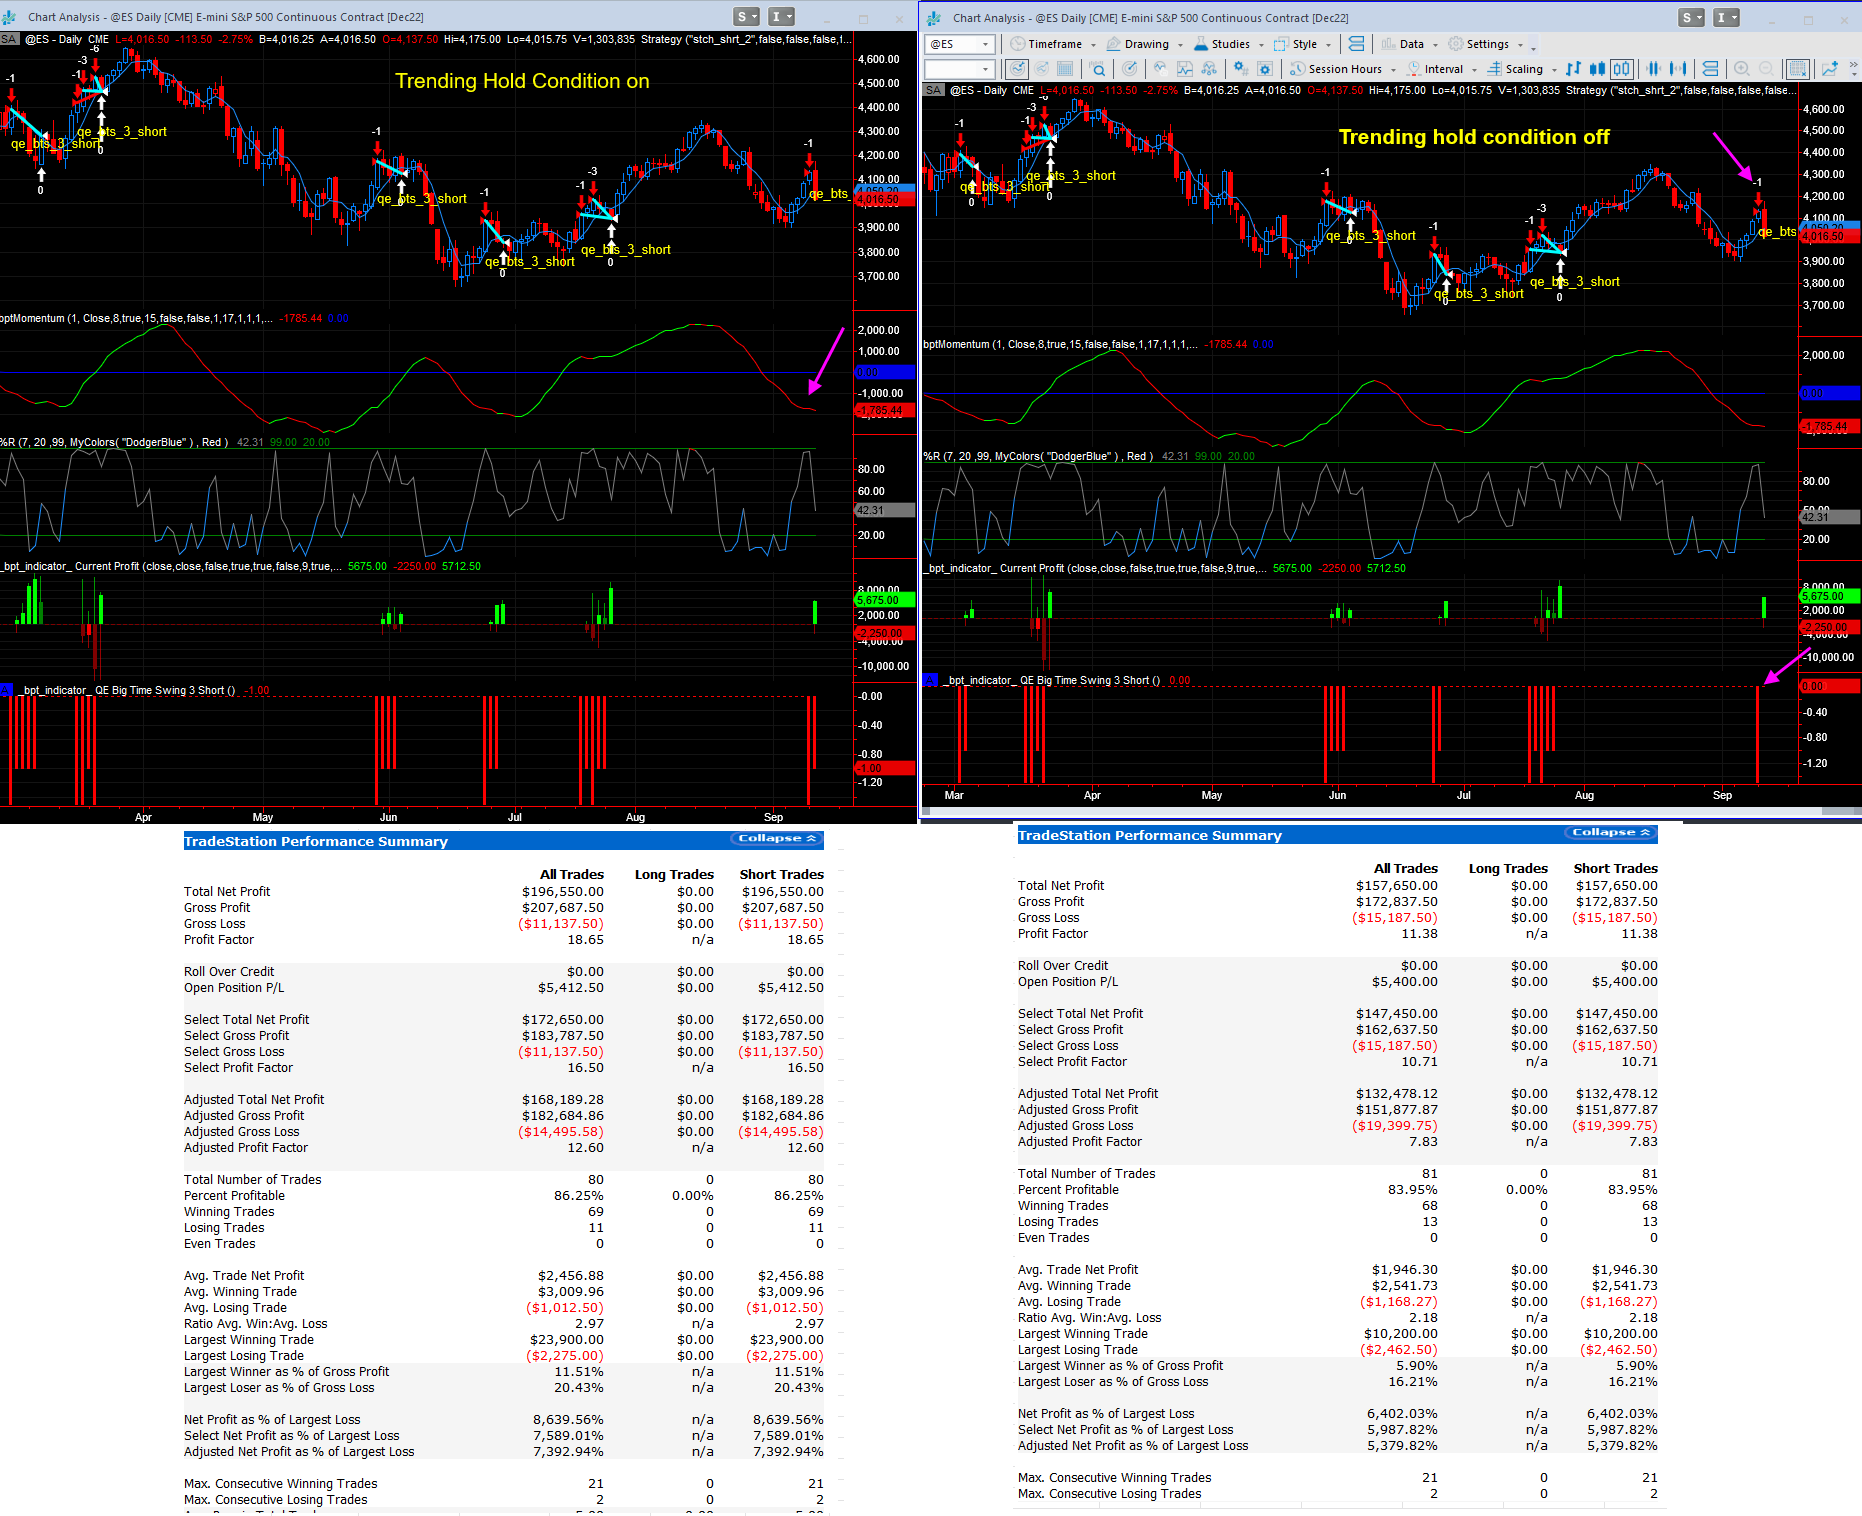Toggle the hollow candlestick style button
The image size is (1862, 1516).
[x=1622, y=69]
